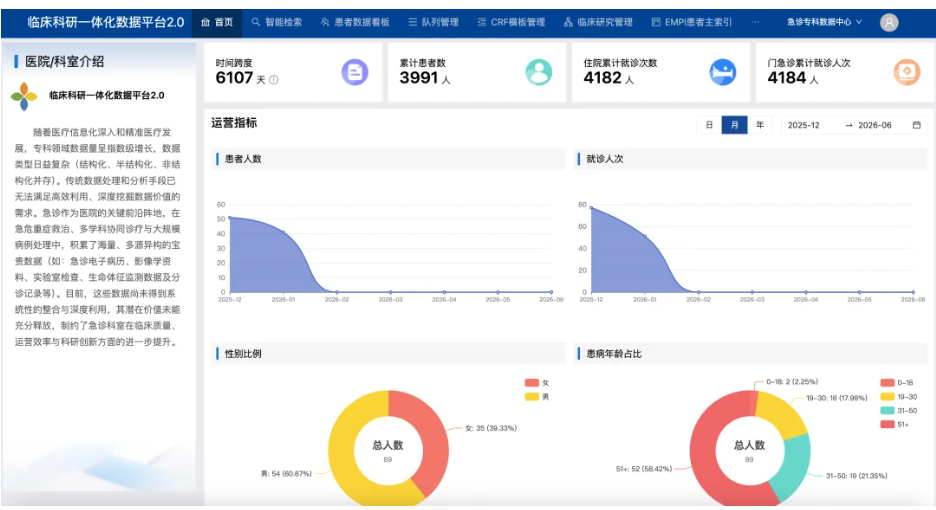Screen dimensions: 936x510
Task: Click the start date field 2025-12
Action: [x=803, y=125]
